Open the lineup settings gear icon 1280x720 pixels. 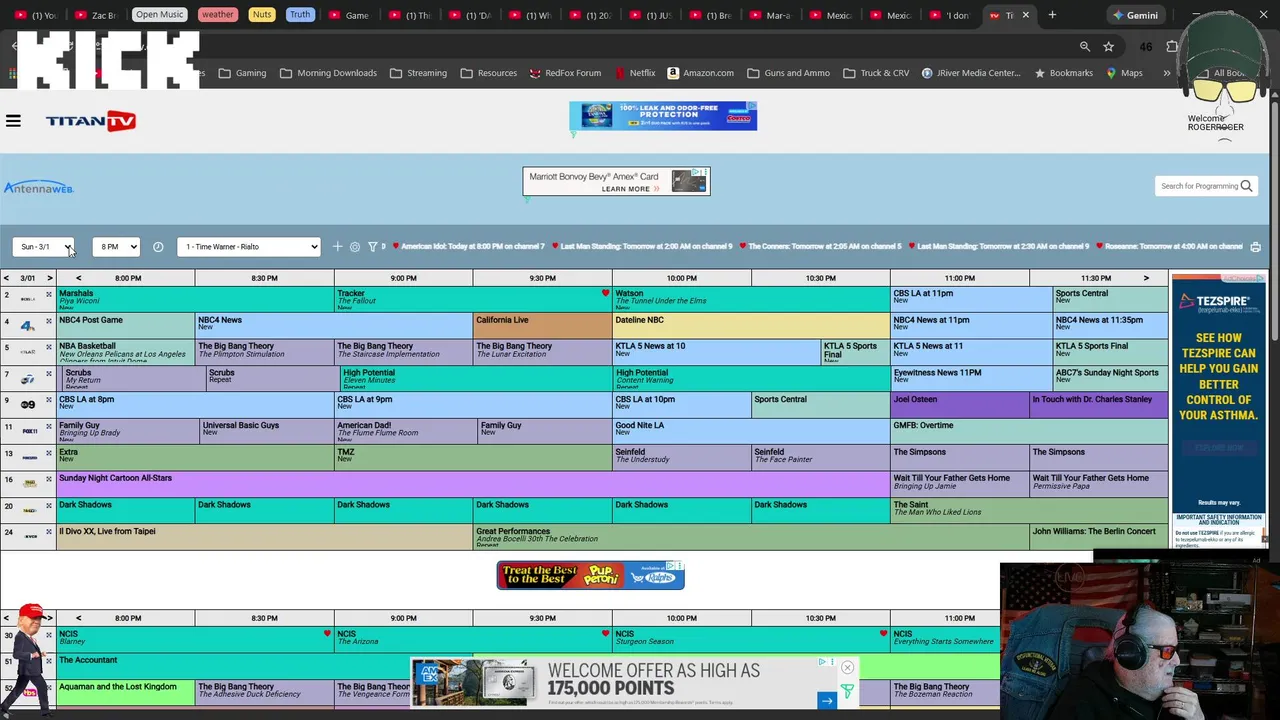(x=355, y=247)
